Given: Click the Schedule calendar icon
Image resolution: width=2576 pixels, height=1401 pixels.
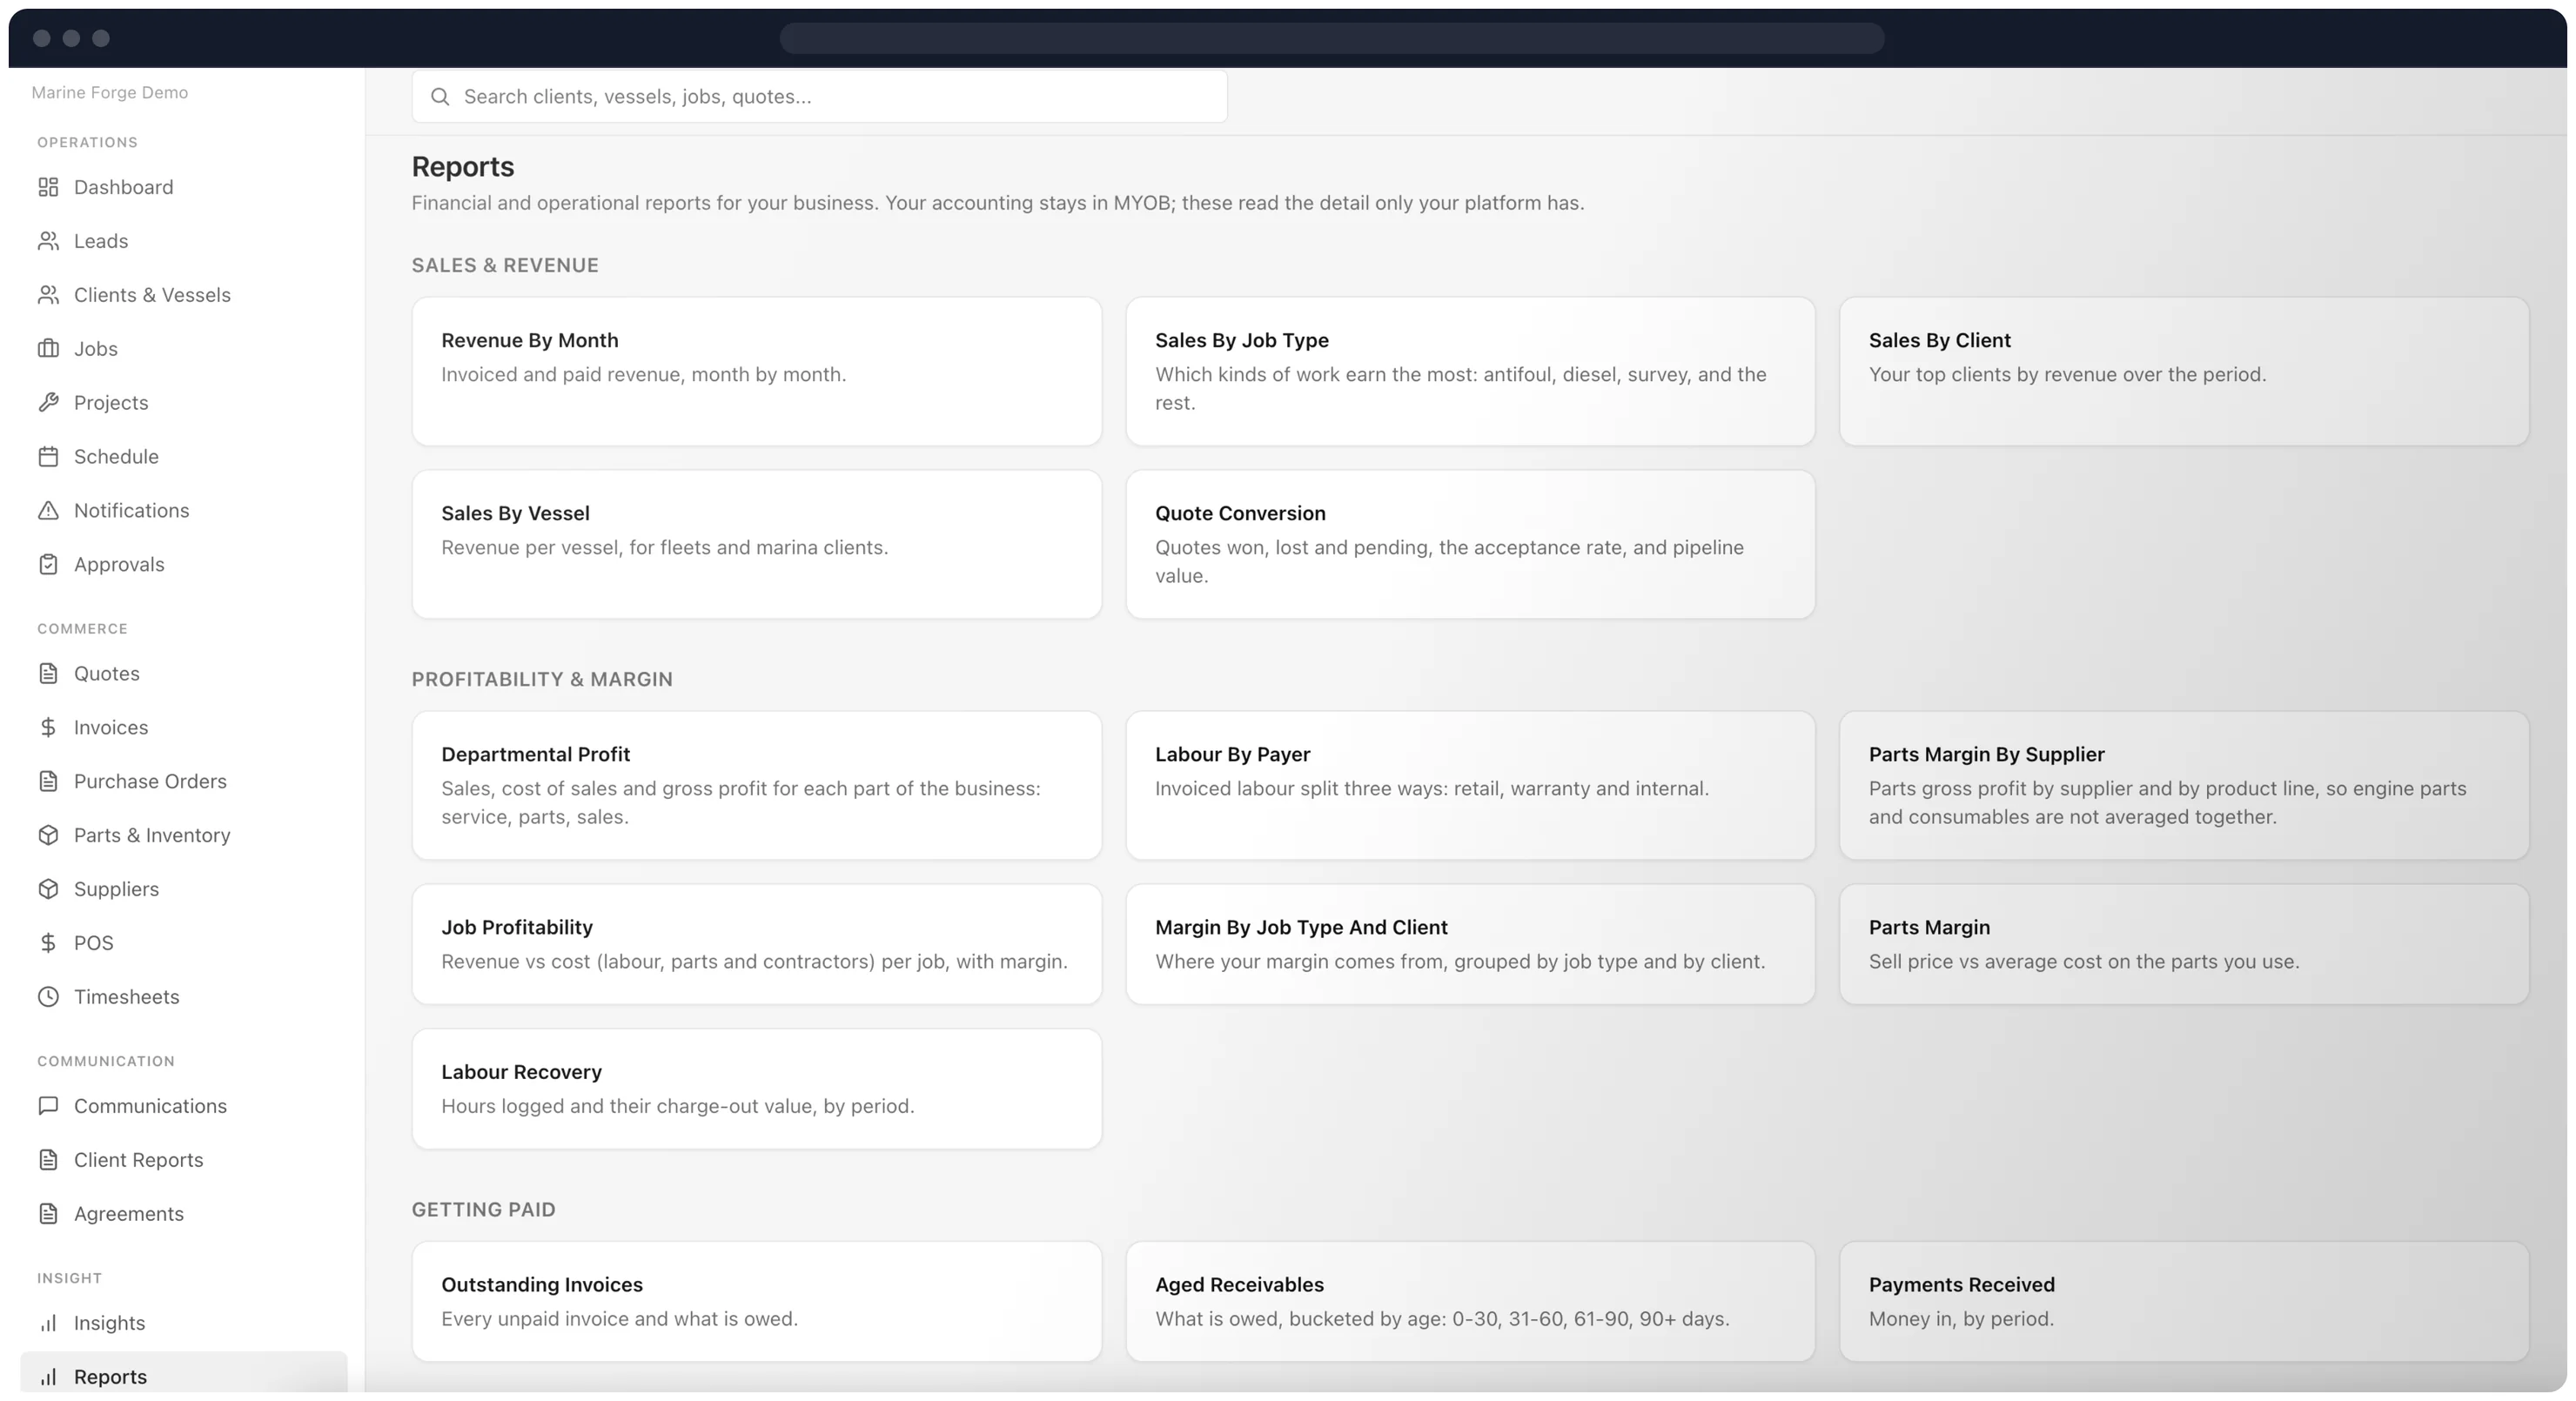Looking at the screenshot, I should (x=48, y=457).
